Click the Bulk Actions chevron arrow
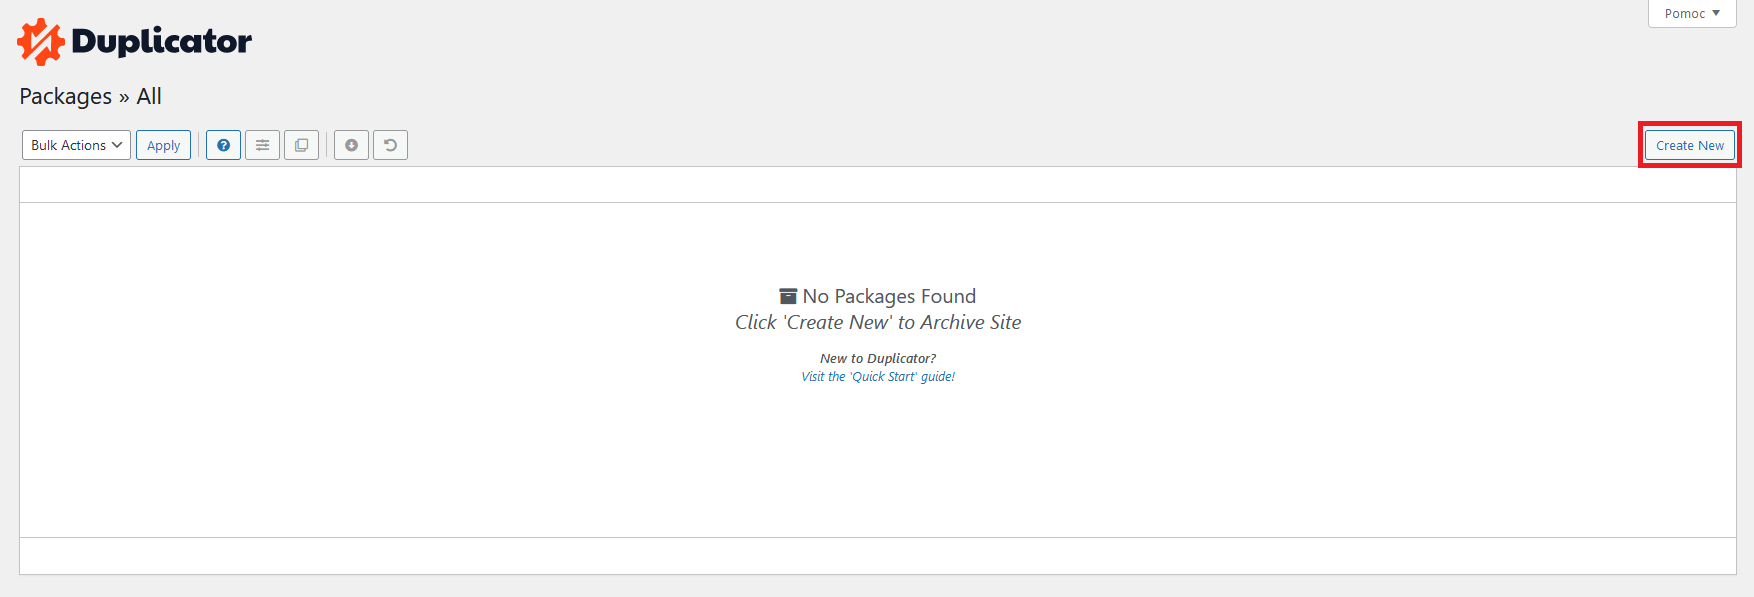Image resolution: width=1754 pixels, height=597 pixels. [117, 145]
